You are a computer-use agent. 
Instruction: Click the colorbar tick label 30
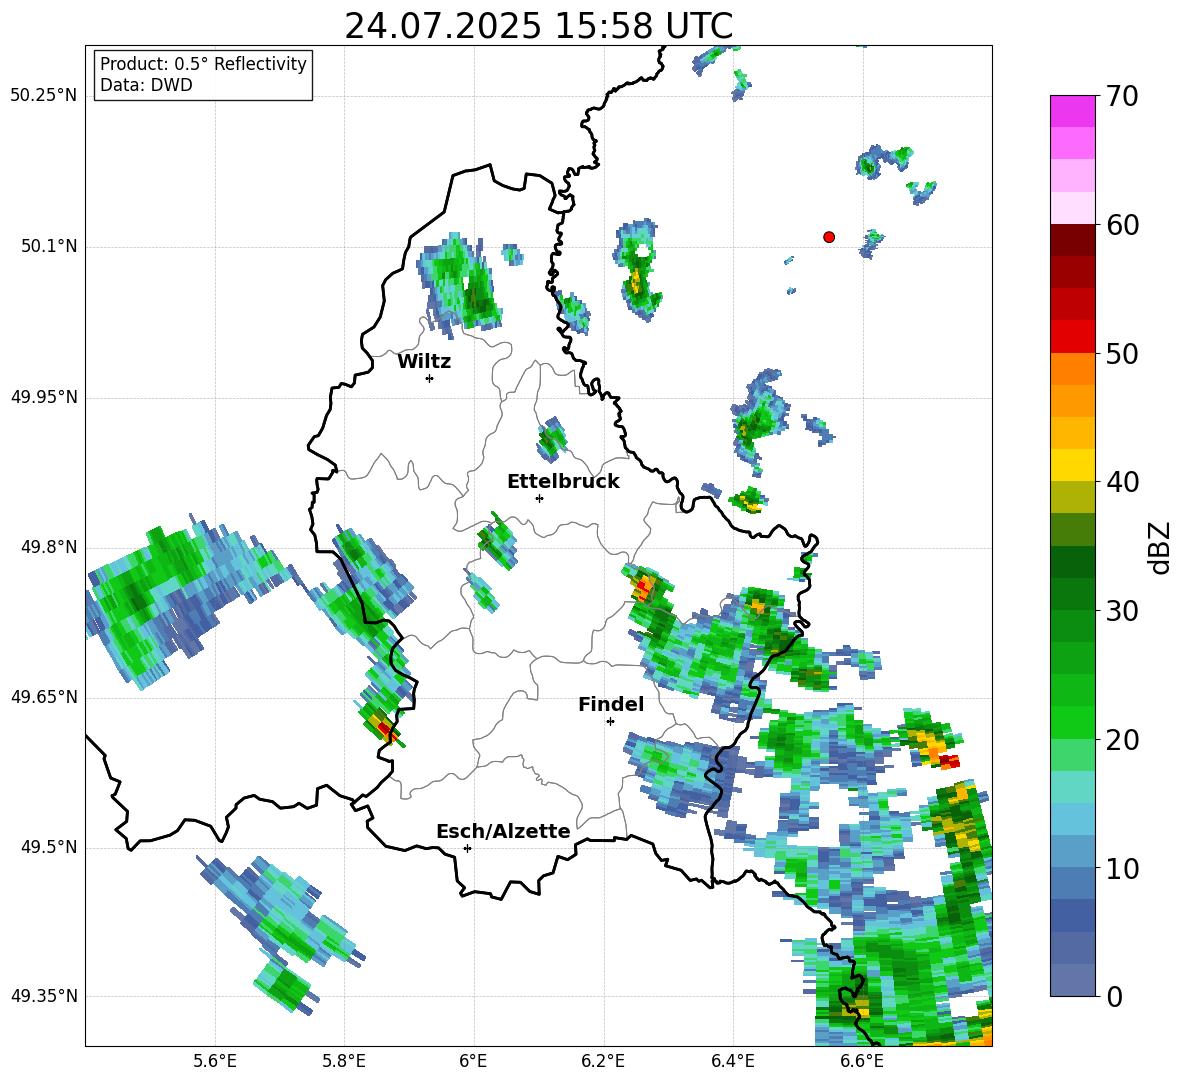1121,611
